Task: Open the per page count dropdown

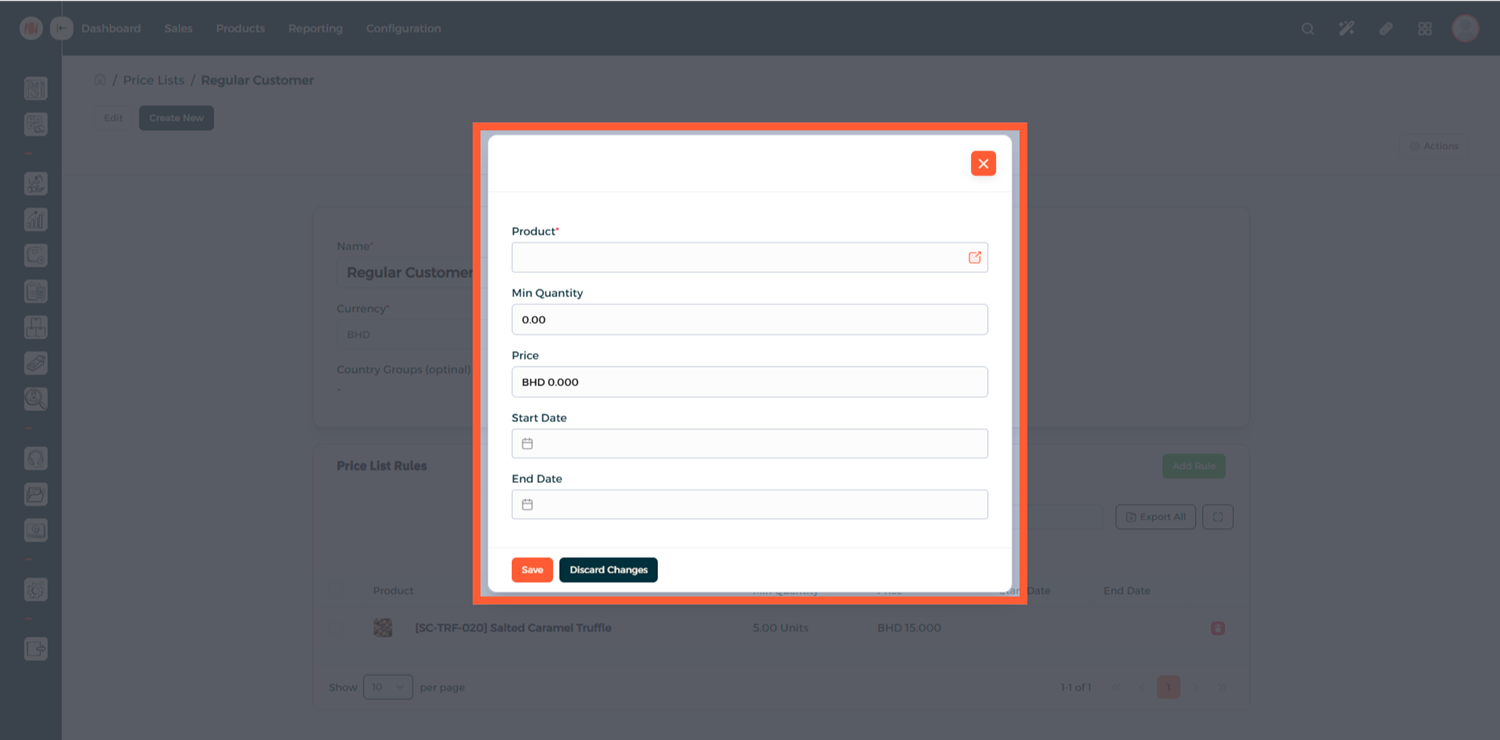Action: pyautogui.click(x=388, y=687)
